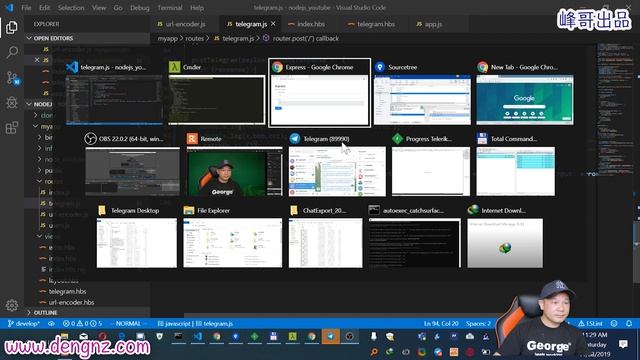
Task: Switch to the Cmder window thumbnail
Action: point(217,93)
